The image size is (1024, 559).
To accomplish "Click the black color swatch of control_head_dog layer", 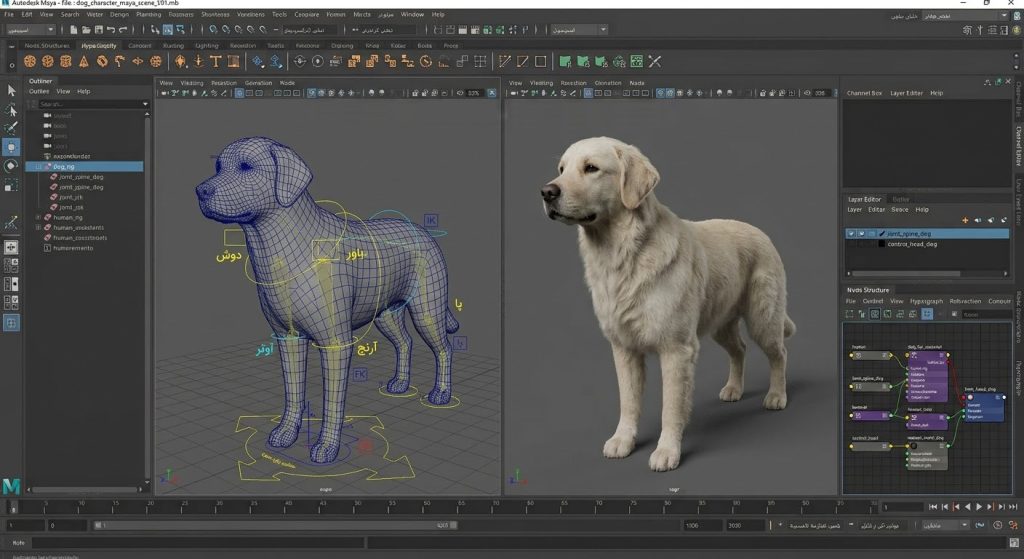I will point(882,244).
